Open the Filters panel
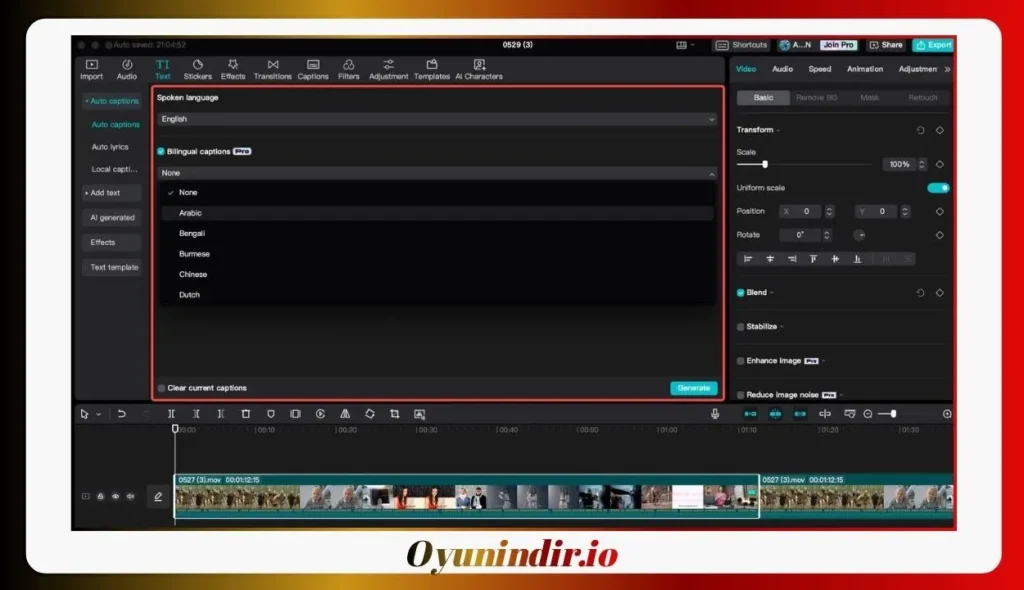 pyautogui.click(x=348, y=69)
